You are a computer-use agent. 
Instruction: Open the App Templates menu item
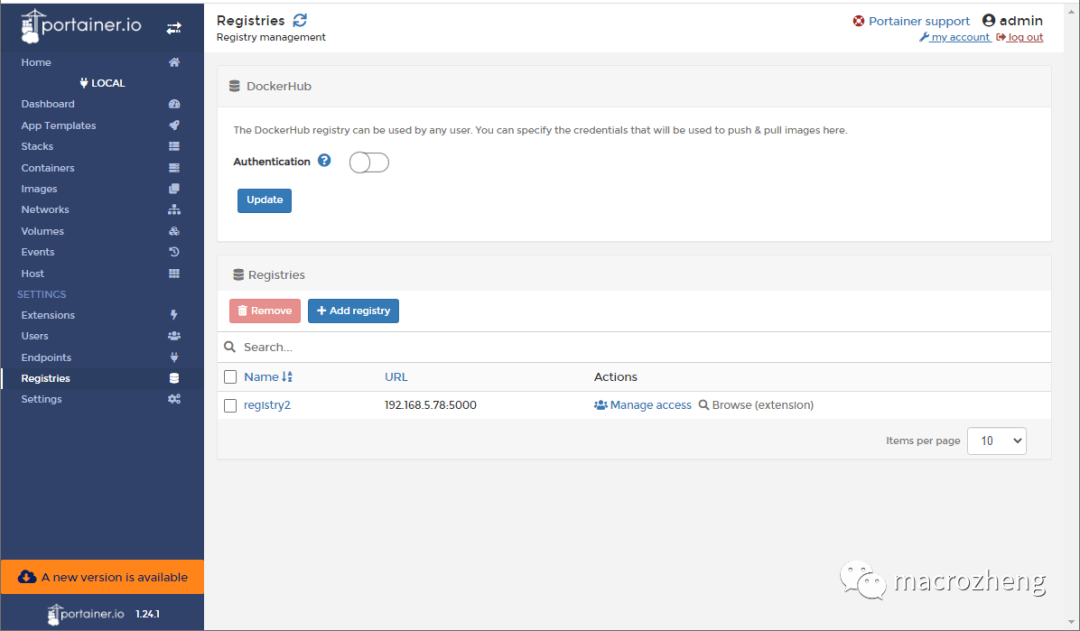coord(59,125)
